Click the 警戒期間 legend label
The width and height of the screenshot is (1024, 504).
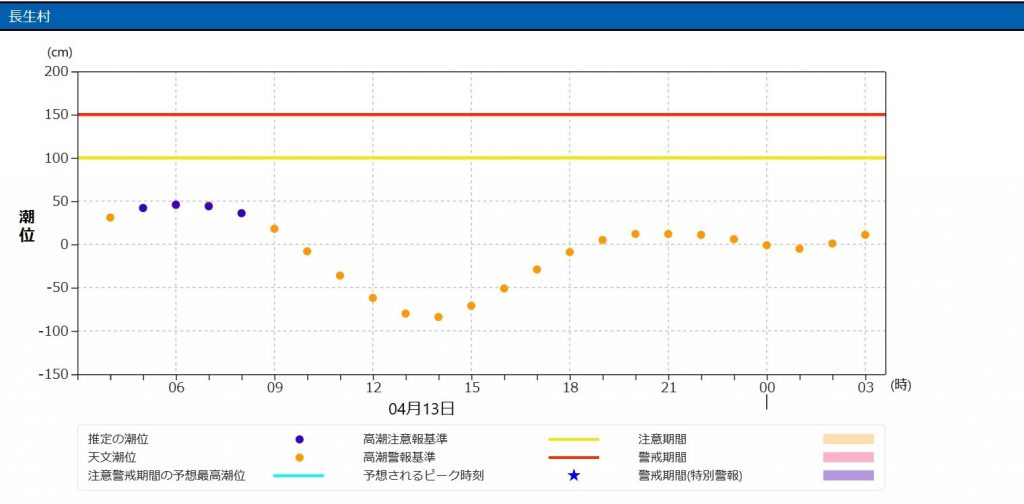coord(662,458)
